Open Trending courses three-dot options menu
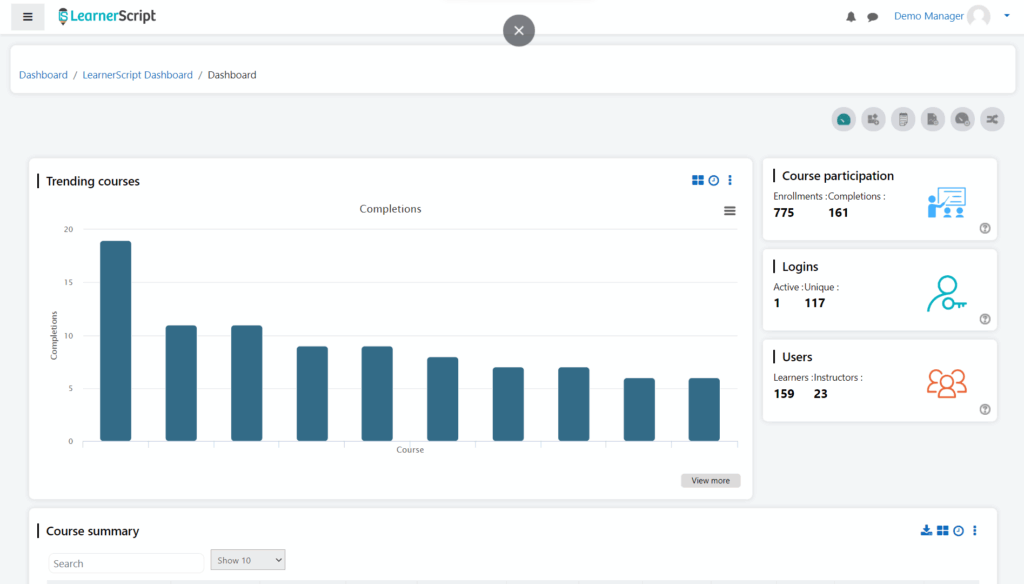The height and width of the screenshot is (584, 1024). [x=730, y=181]
